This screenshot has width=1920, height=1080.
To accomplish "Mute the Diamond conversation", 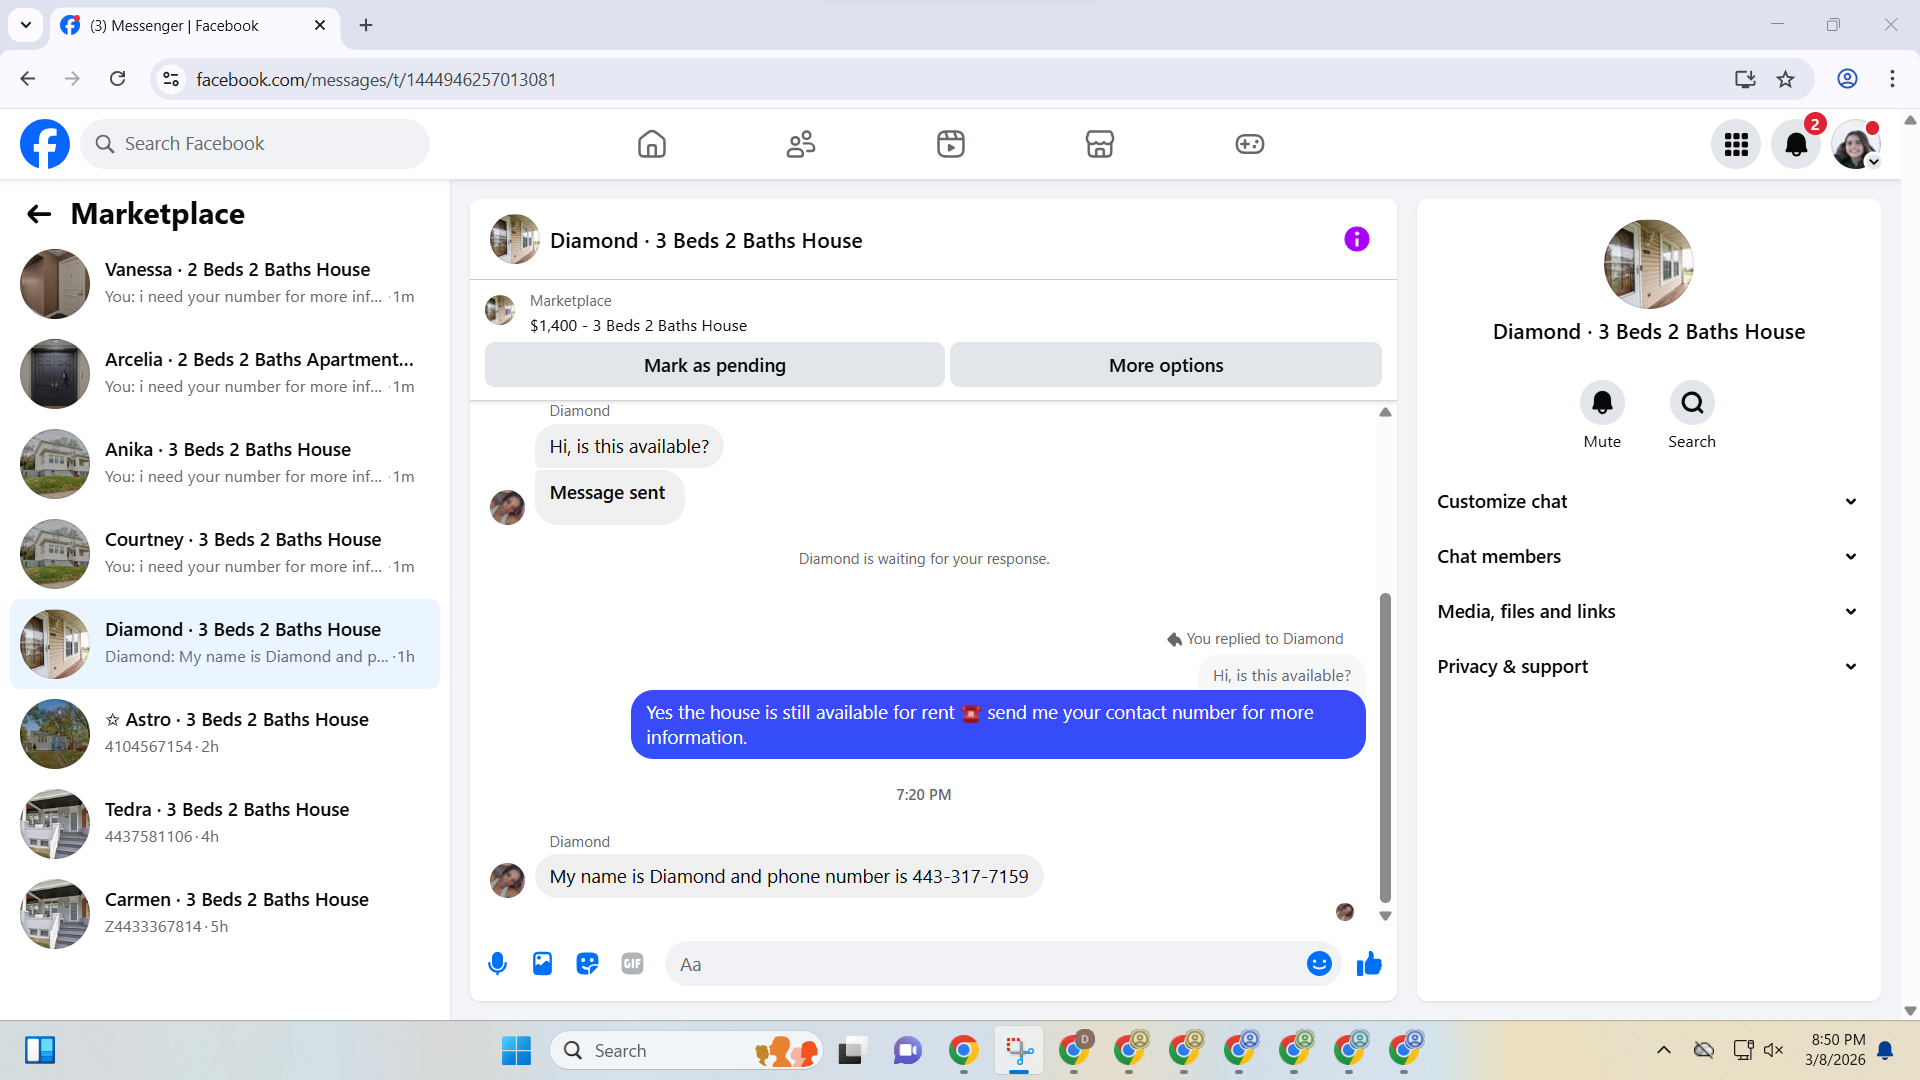I will [1602, 403].
